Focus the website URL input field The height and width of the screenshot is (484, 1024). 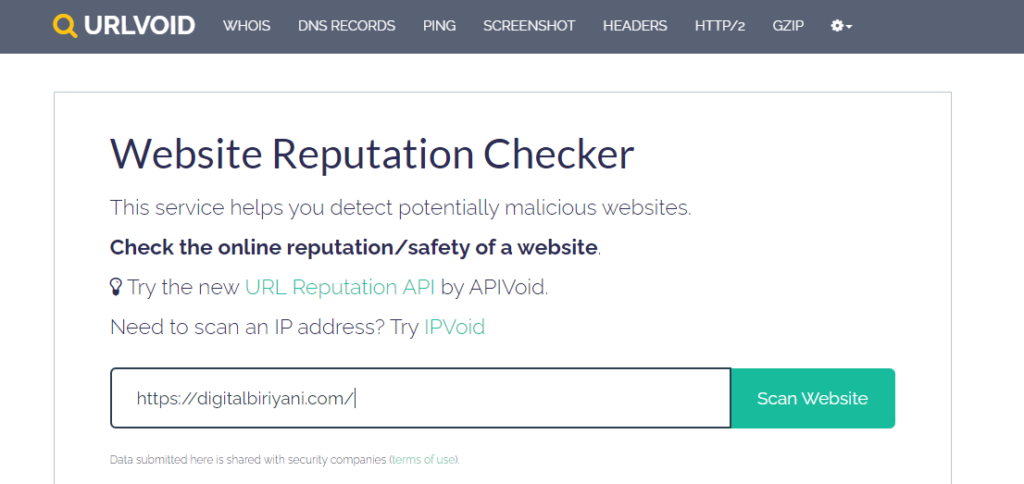click(x=421, y=398)
